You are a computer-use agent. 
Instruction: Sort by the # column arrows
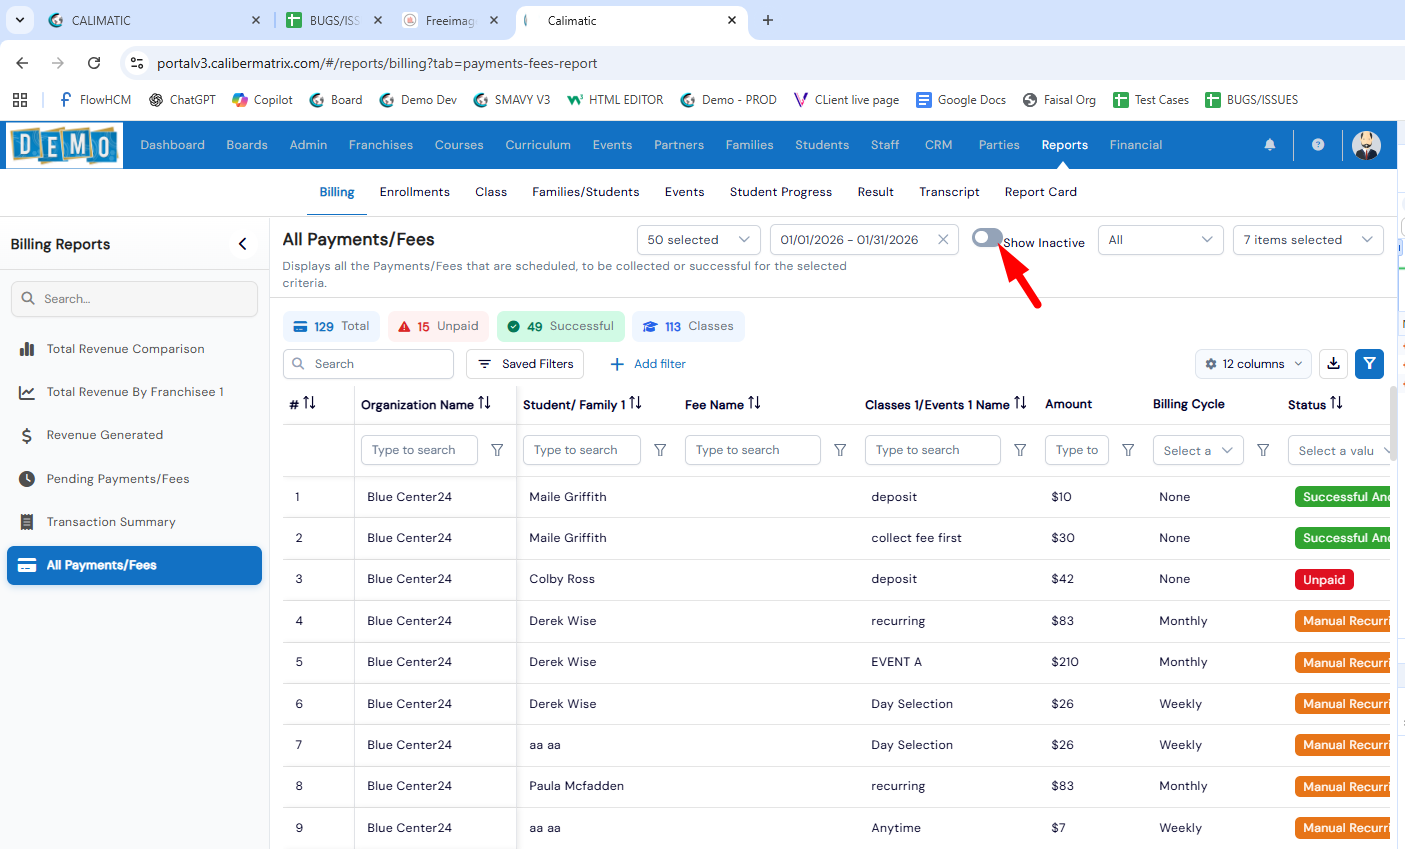tap(309, 403)
